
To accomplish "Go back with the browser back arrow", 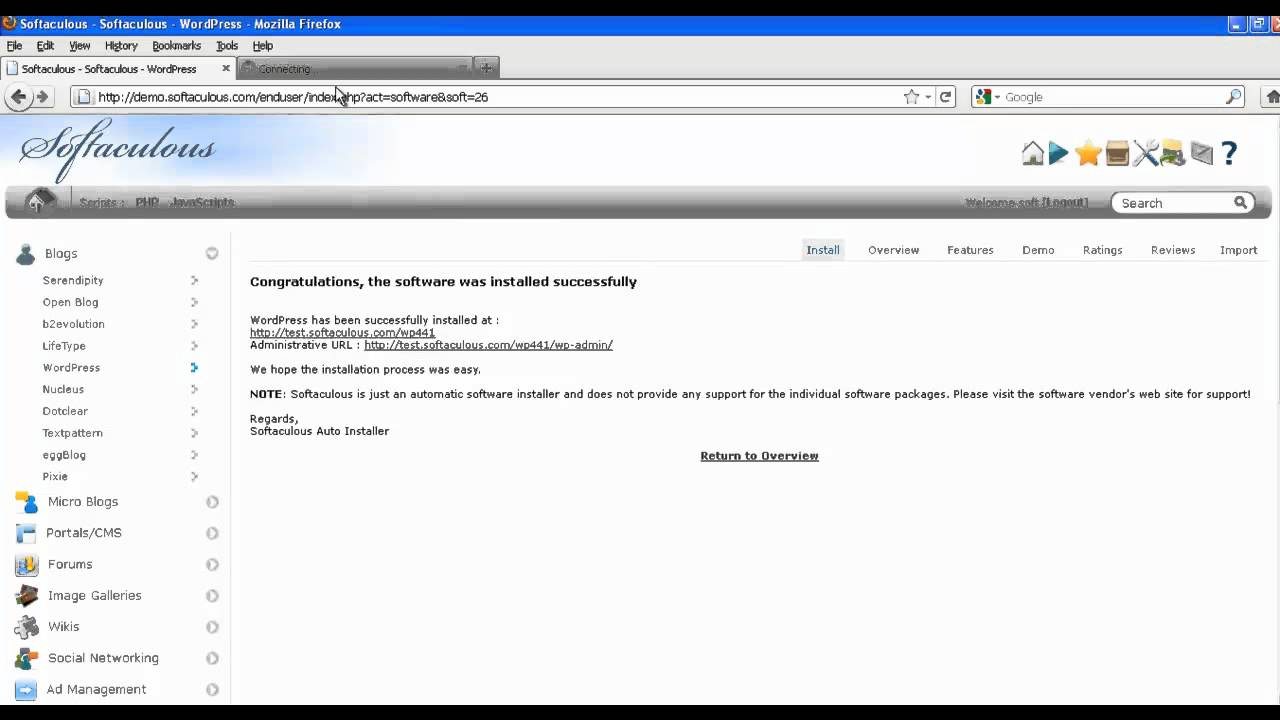I will point(18,97).
